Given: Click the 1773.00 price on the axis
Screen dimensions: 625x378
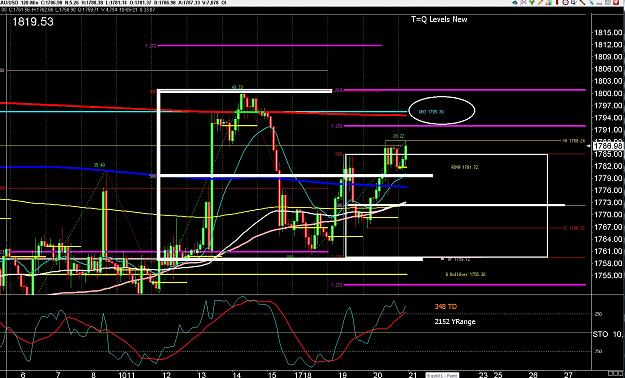Looking at the screenshot, I should tap(608, 202).
